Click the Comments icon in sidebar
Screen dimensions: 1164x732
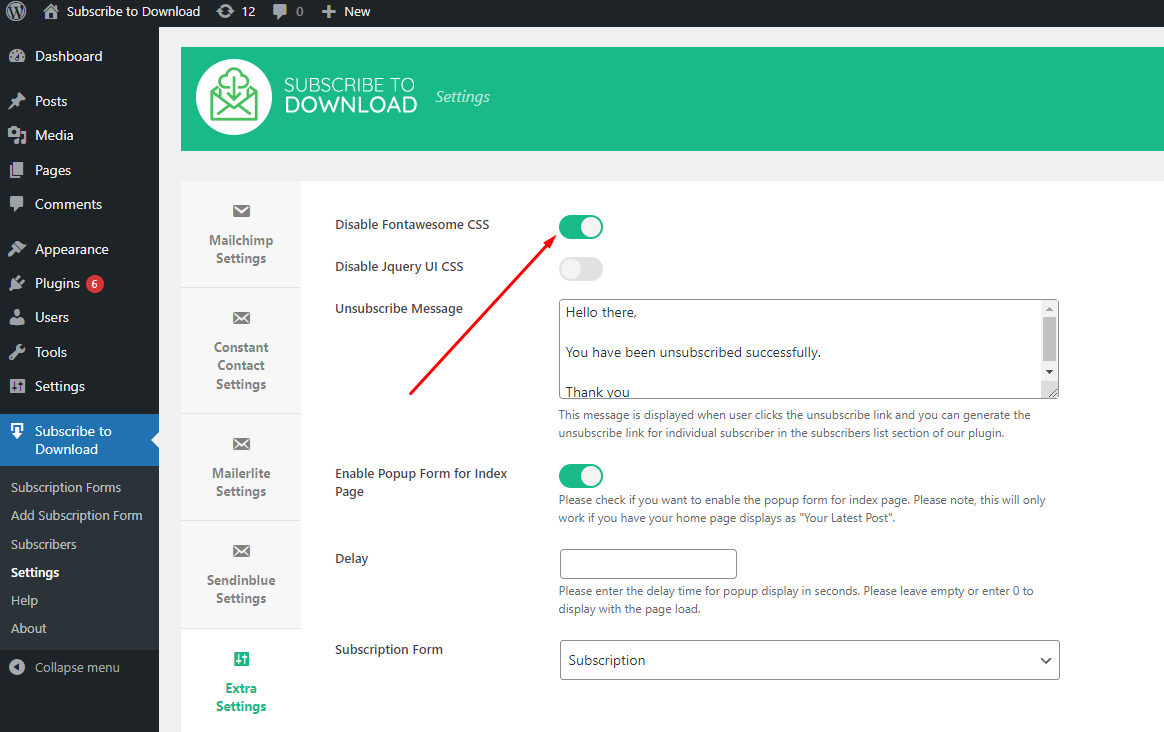pos(17,204)
